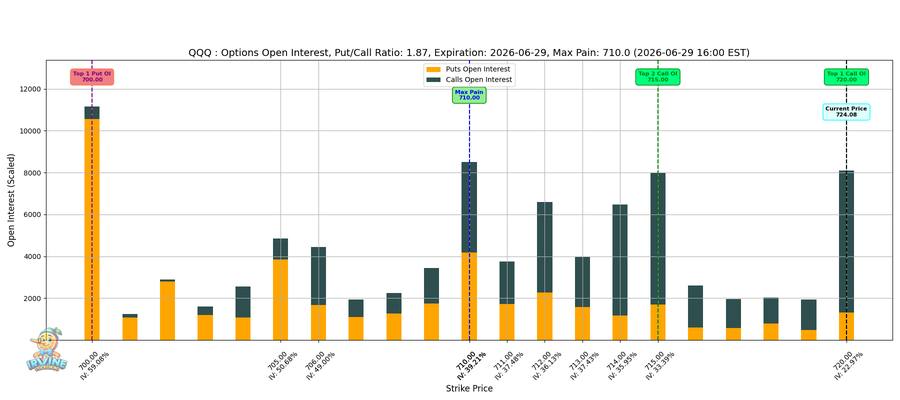
Task: Select the 'Puts Open Interest' legend label
Action: coord(477,69)
